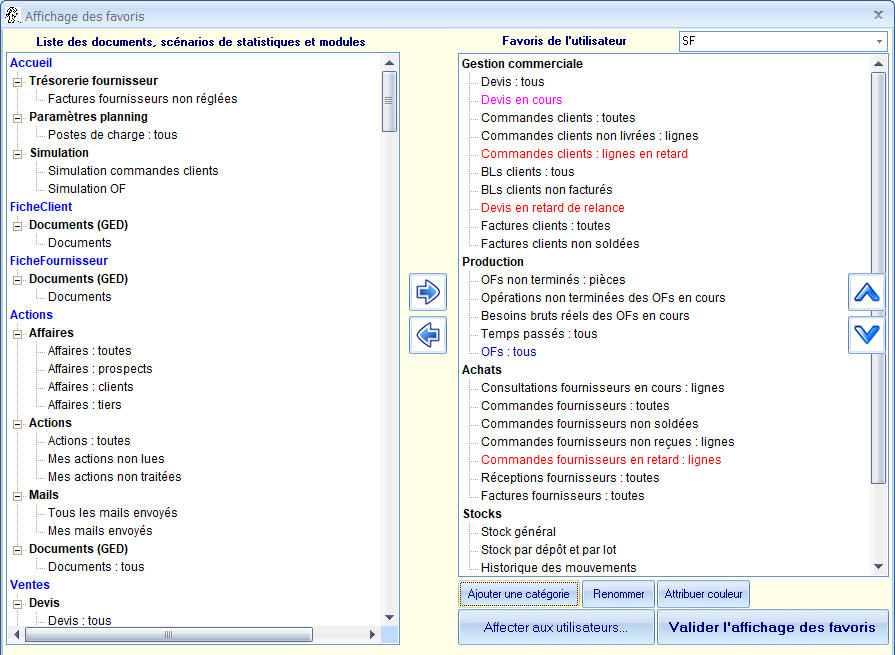Select Commandes fournisseurs en retard : lignes
Viewport: 895px width, 655px height.
tap(600, 460)
